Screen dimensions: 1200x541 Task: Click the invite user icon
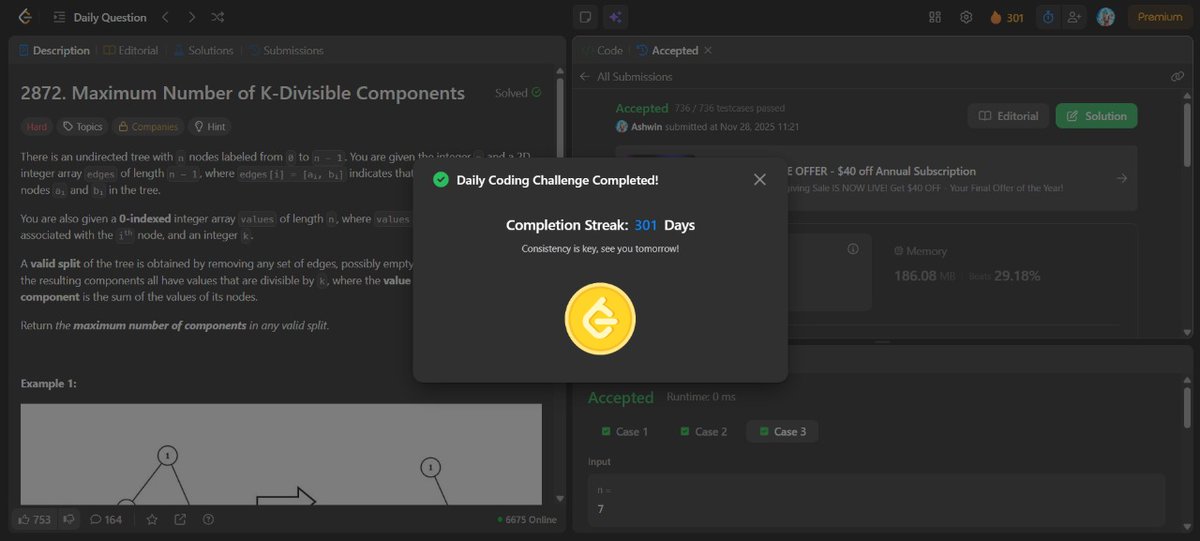1075,17
